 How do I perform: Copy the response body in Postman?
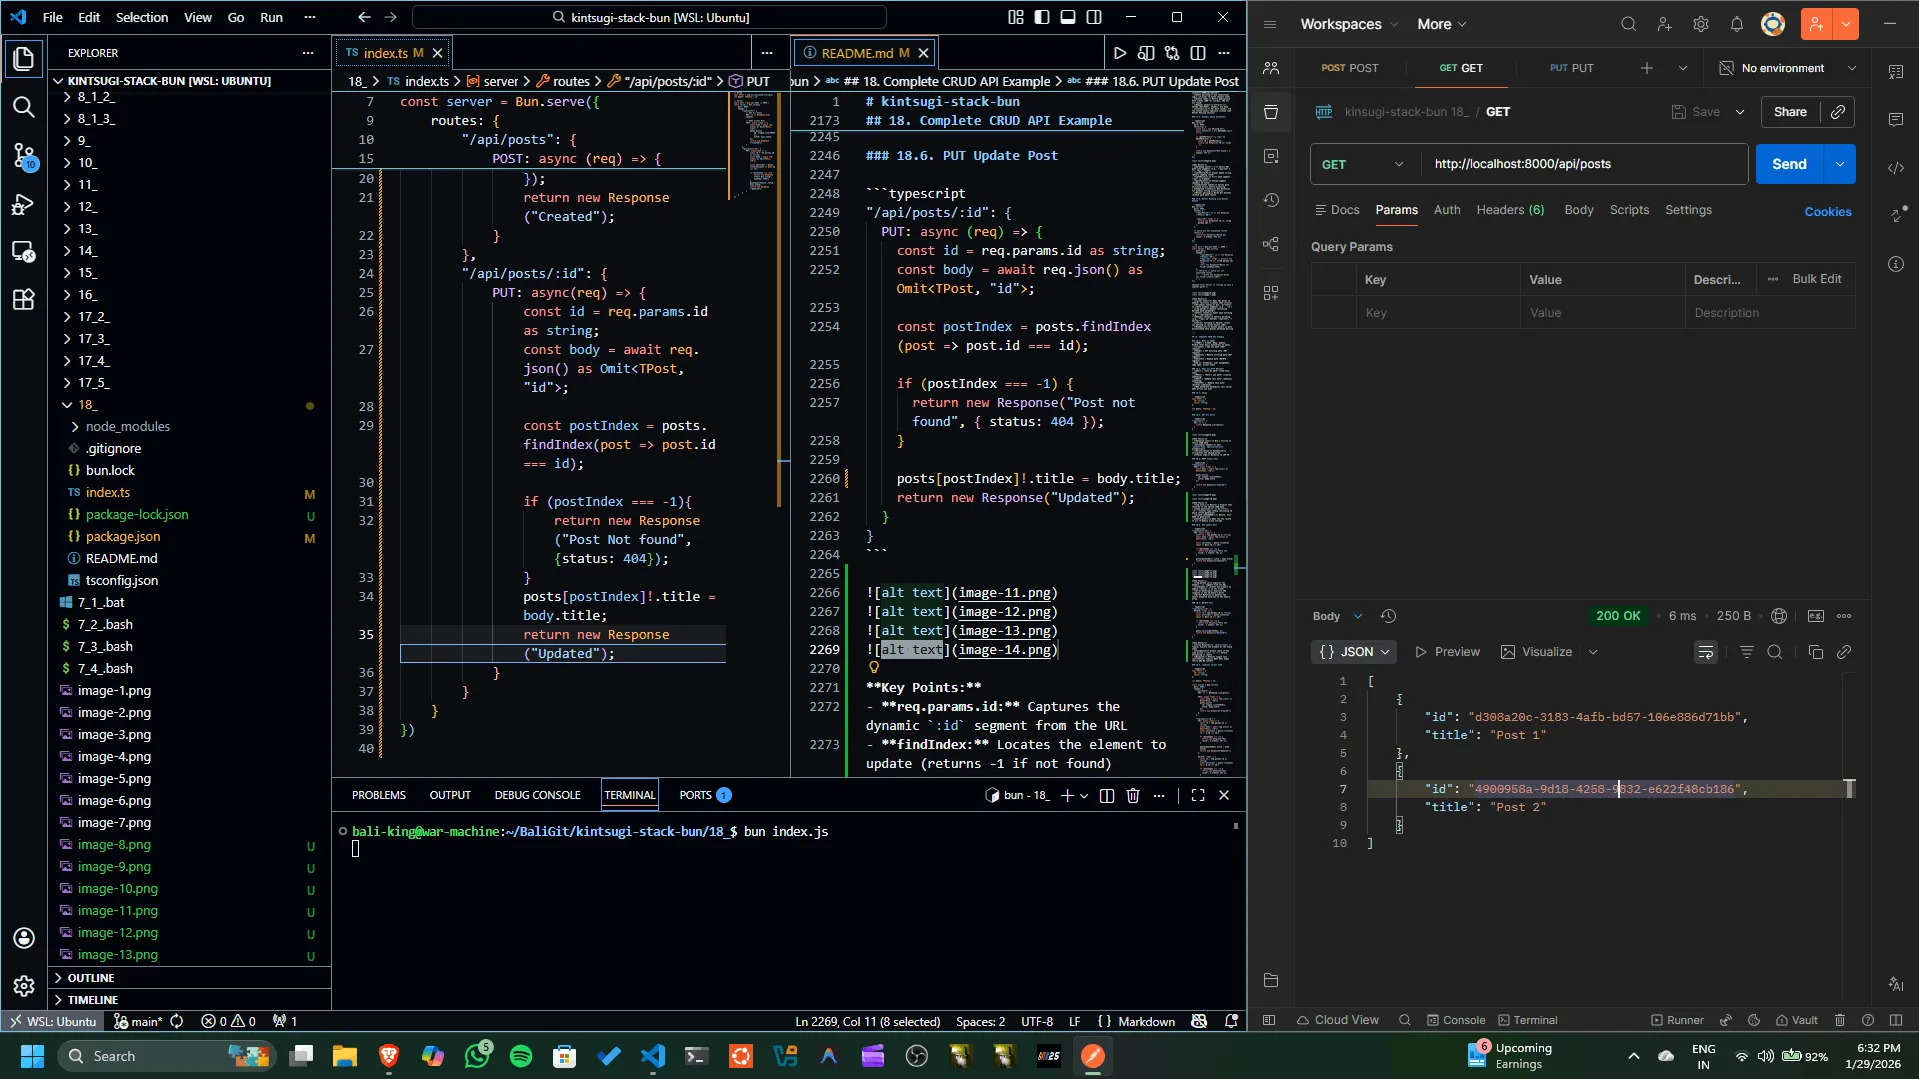click(1815, 652)
